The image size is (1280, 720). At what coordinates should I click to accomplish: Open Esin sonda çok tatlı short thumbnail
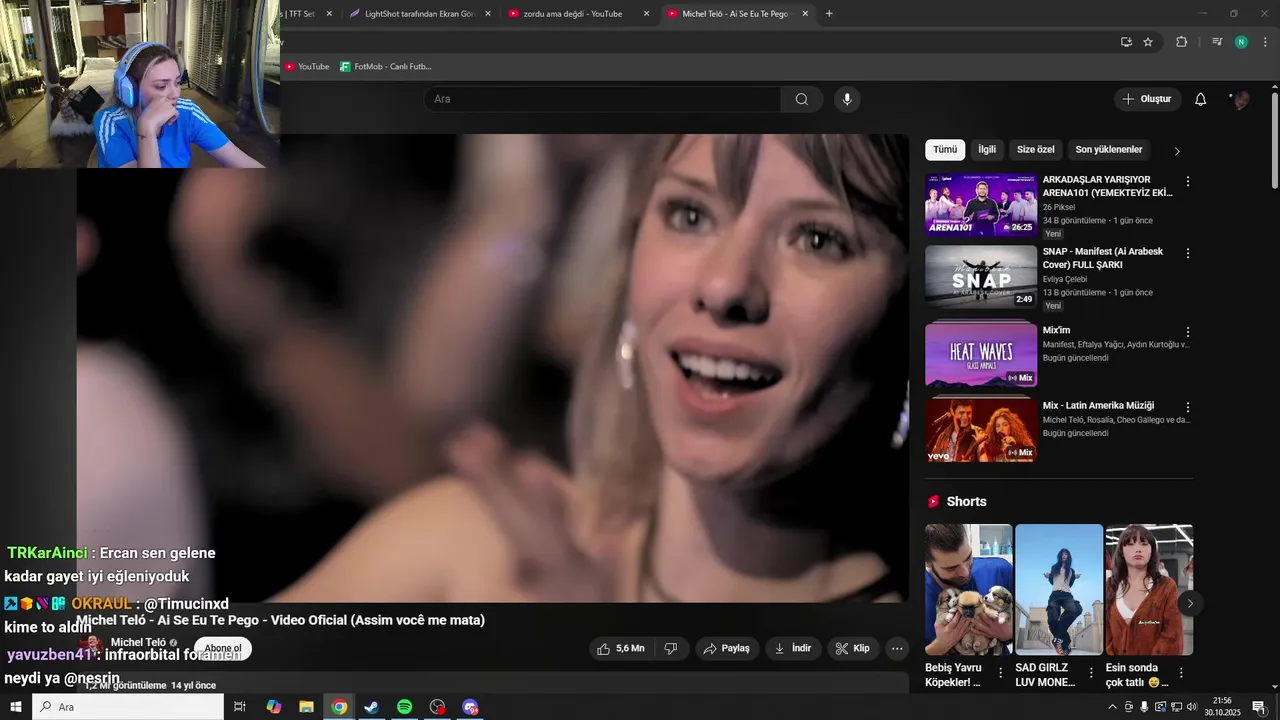pyautogui.click(x=1149, y=590)
